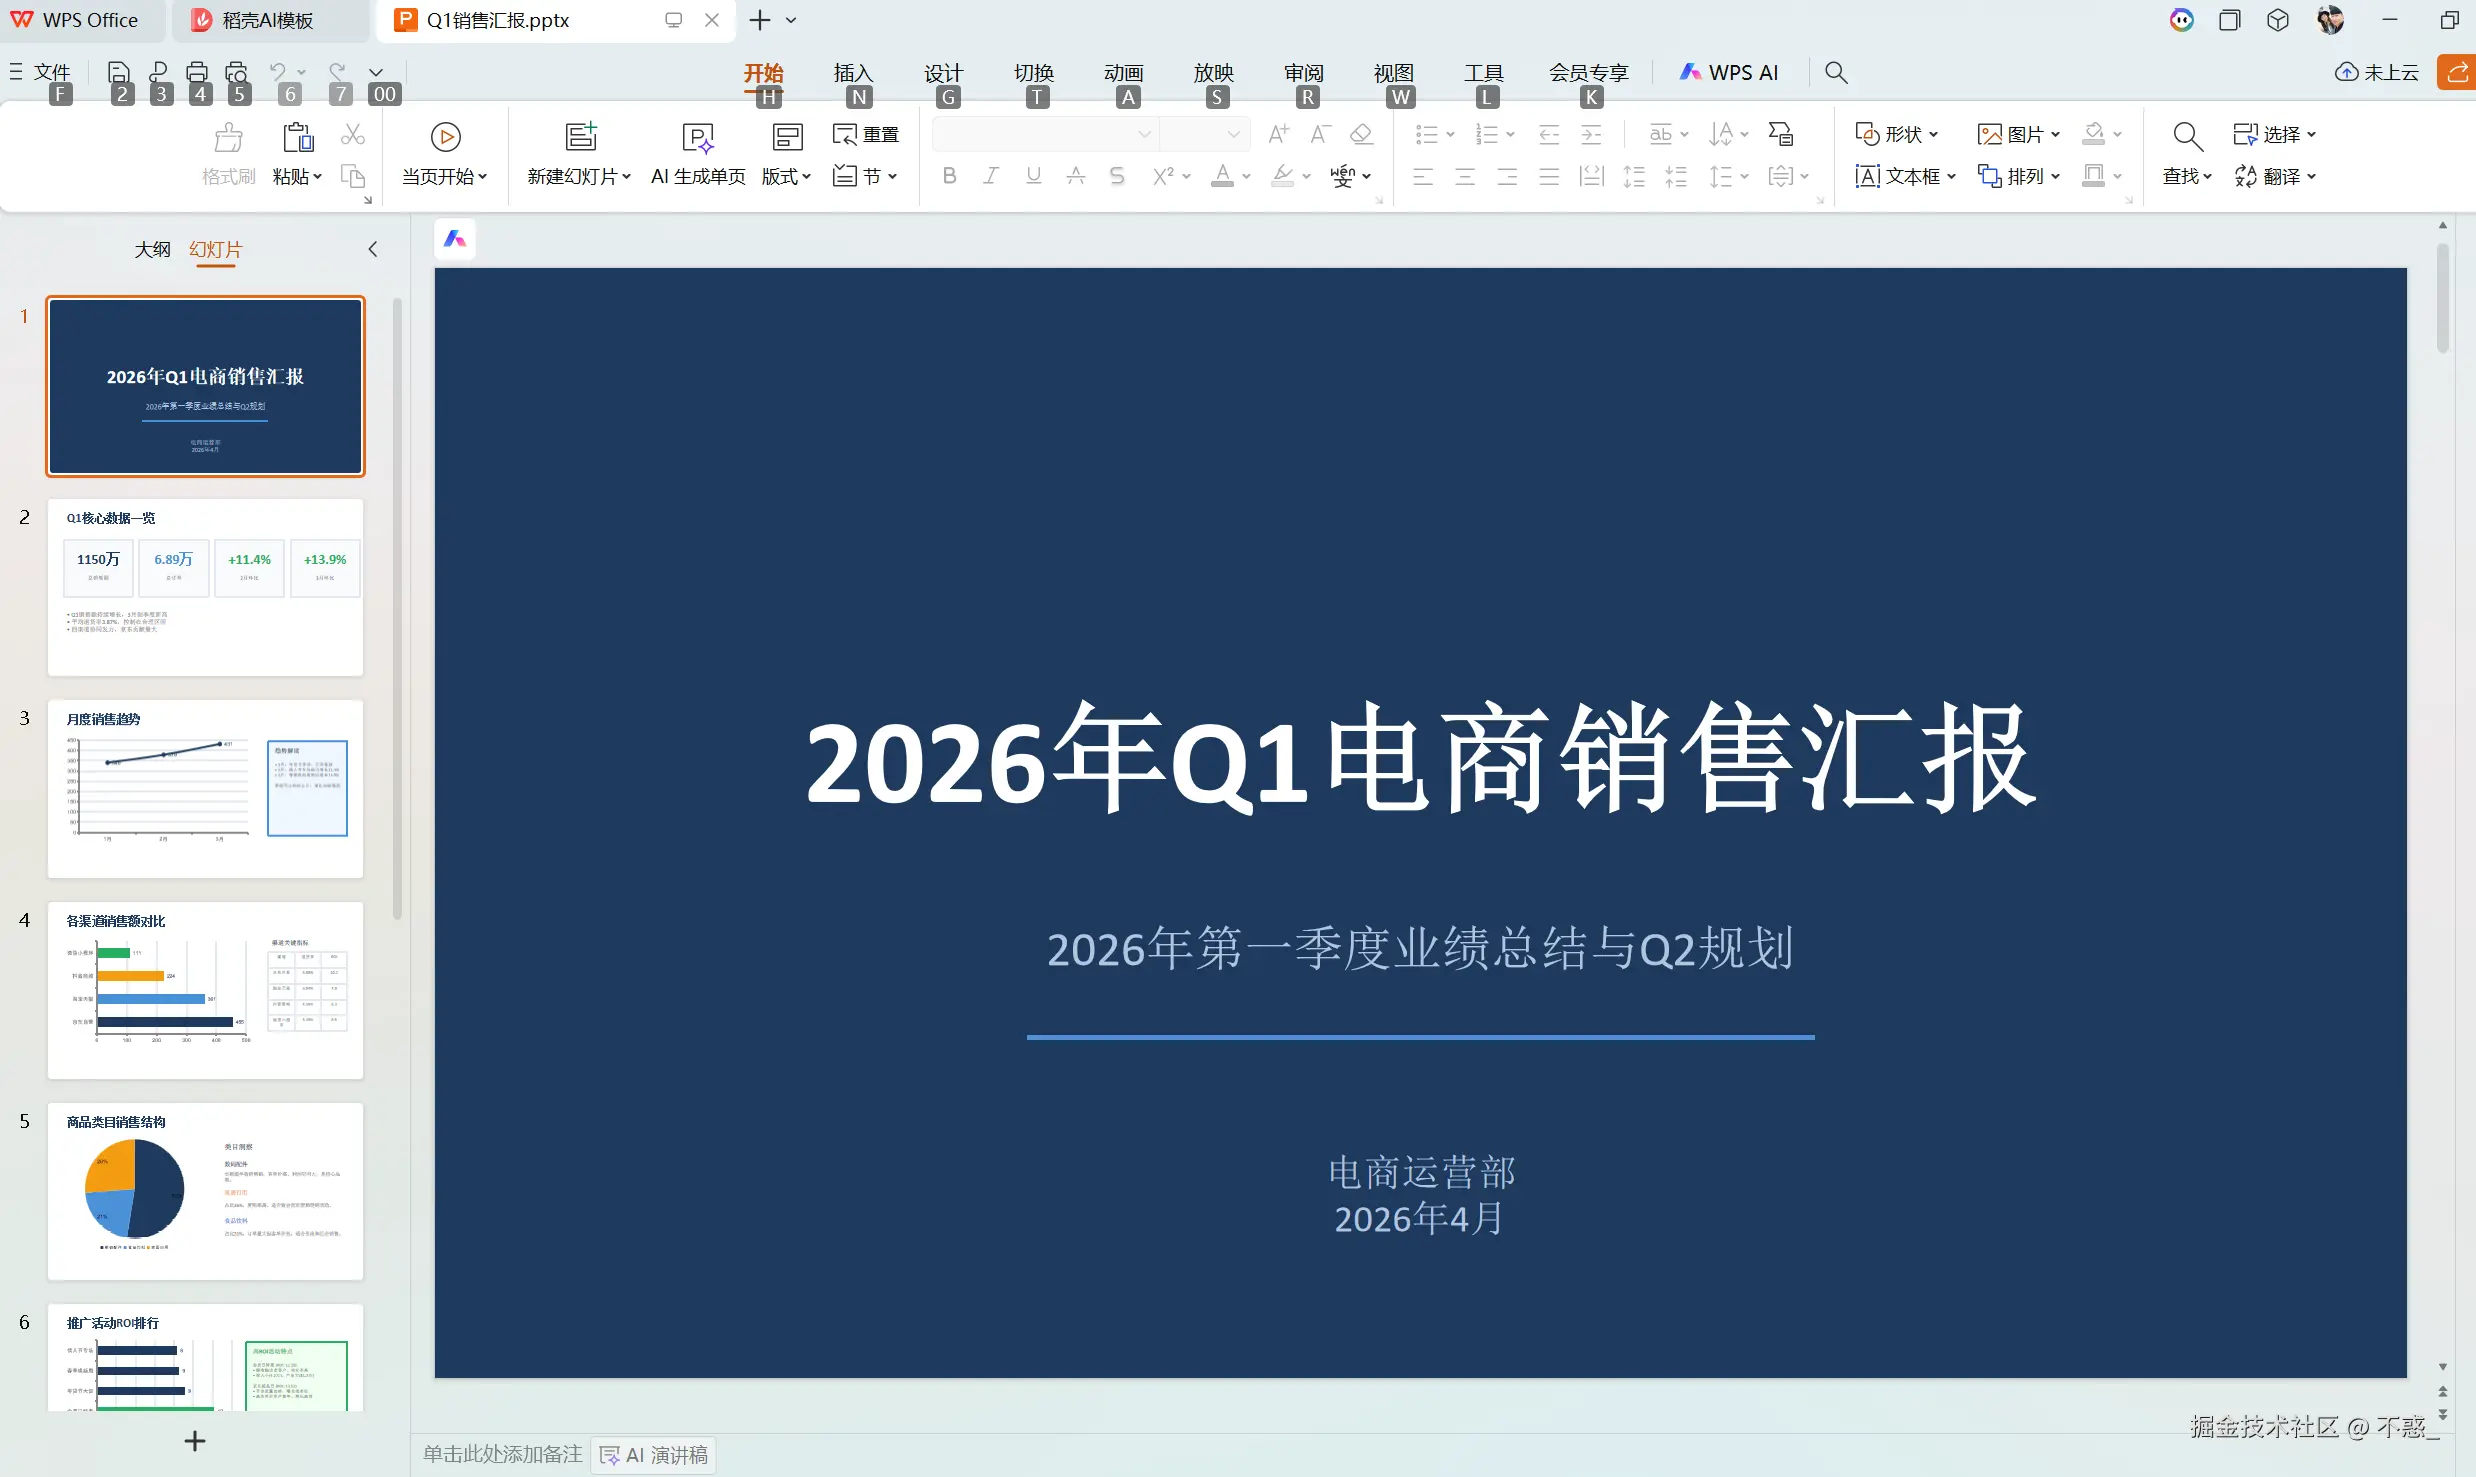Switch to the Insert (插入) ribbon tab

(853, 73)
